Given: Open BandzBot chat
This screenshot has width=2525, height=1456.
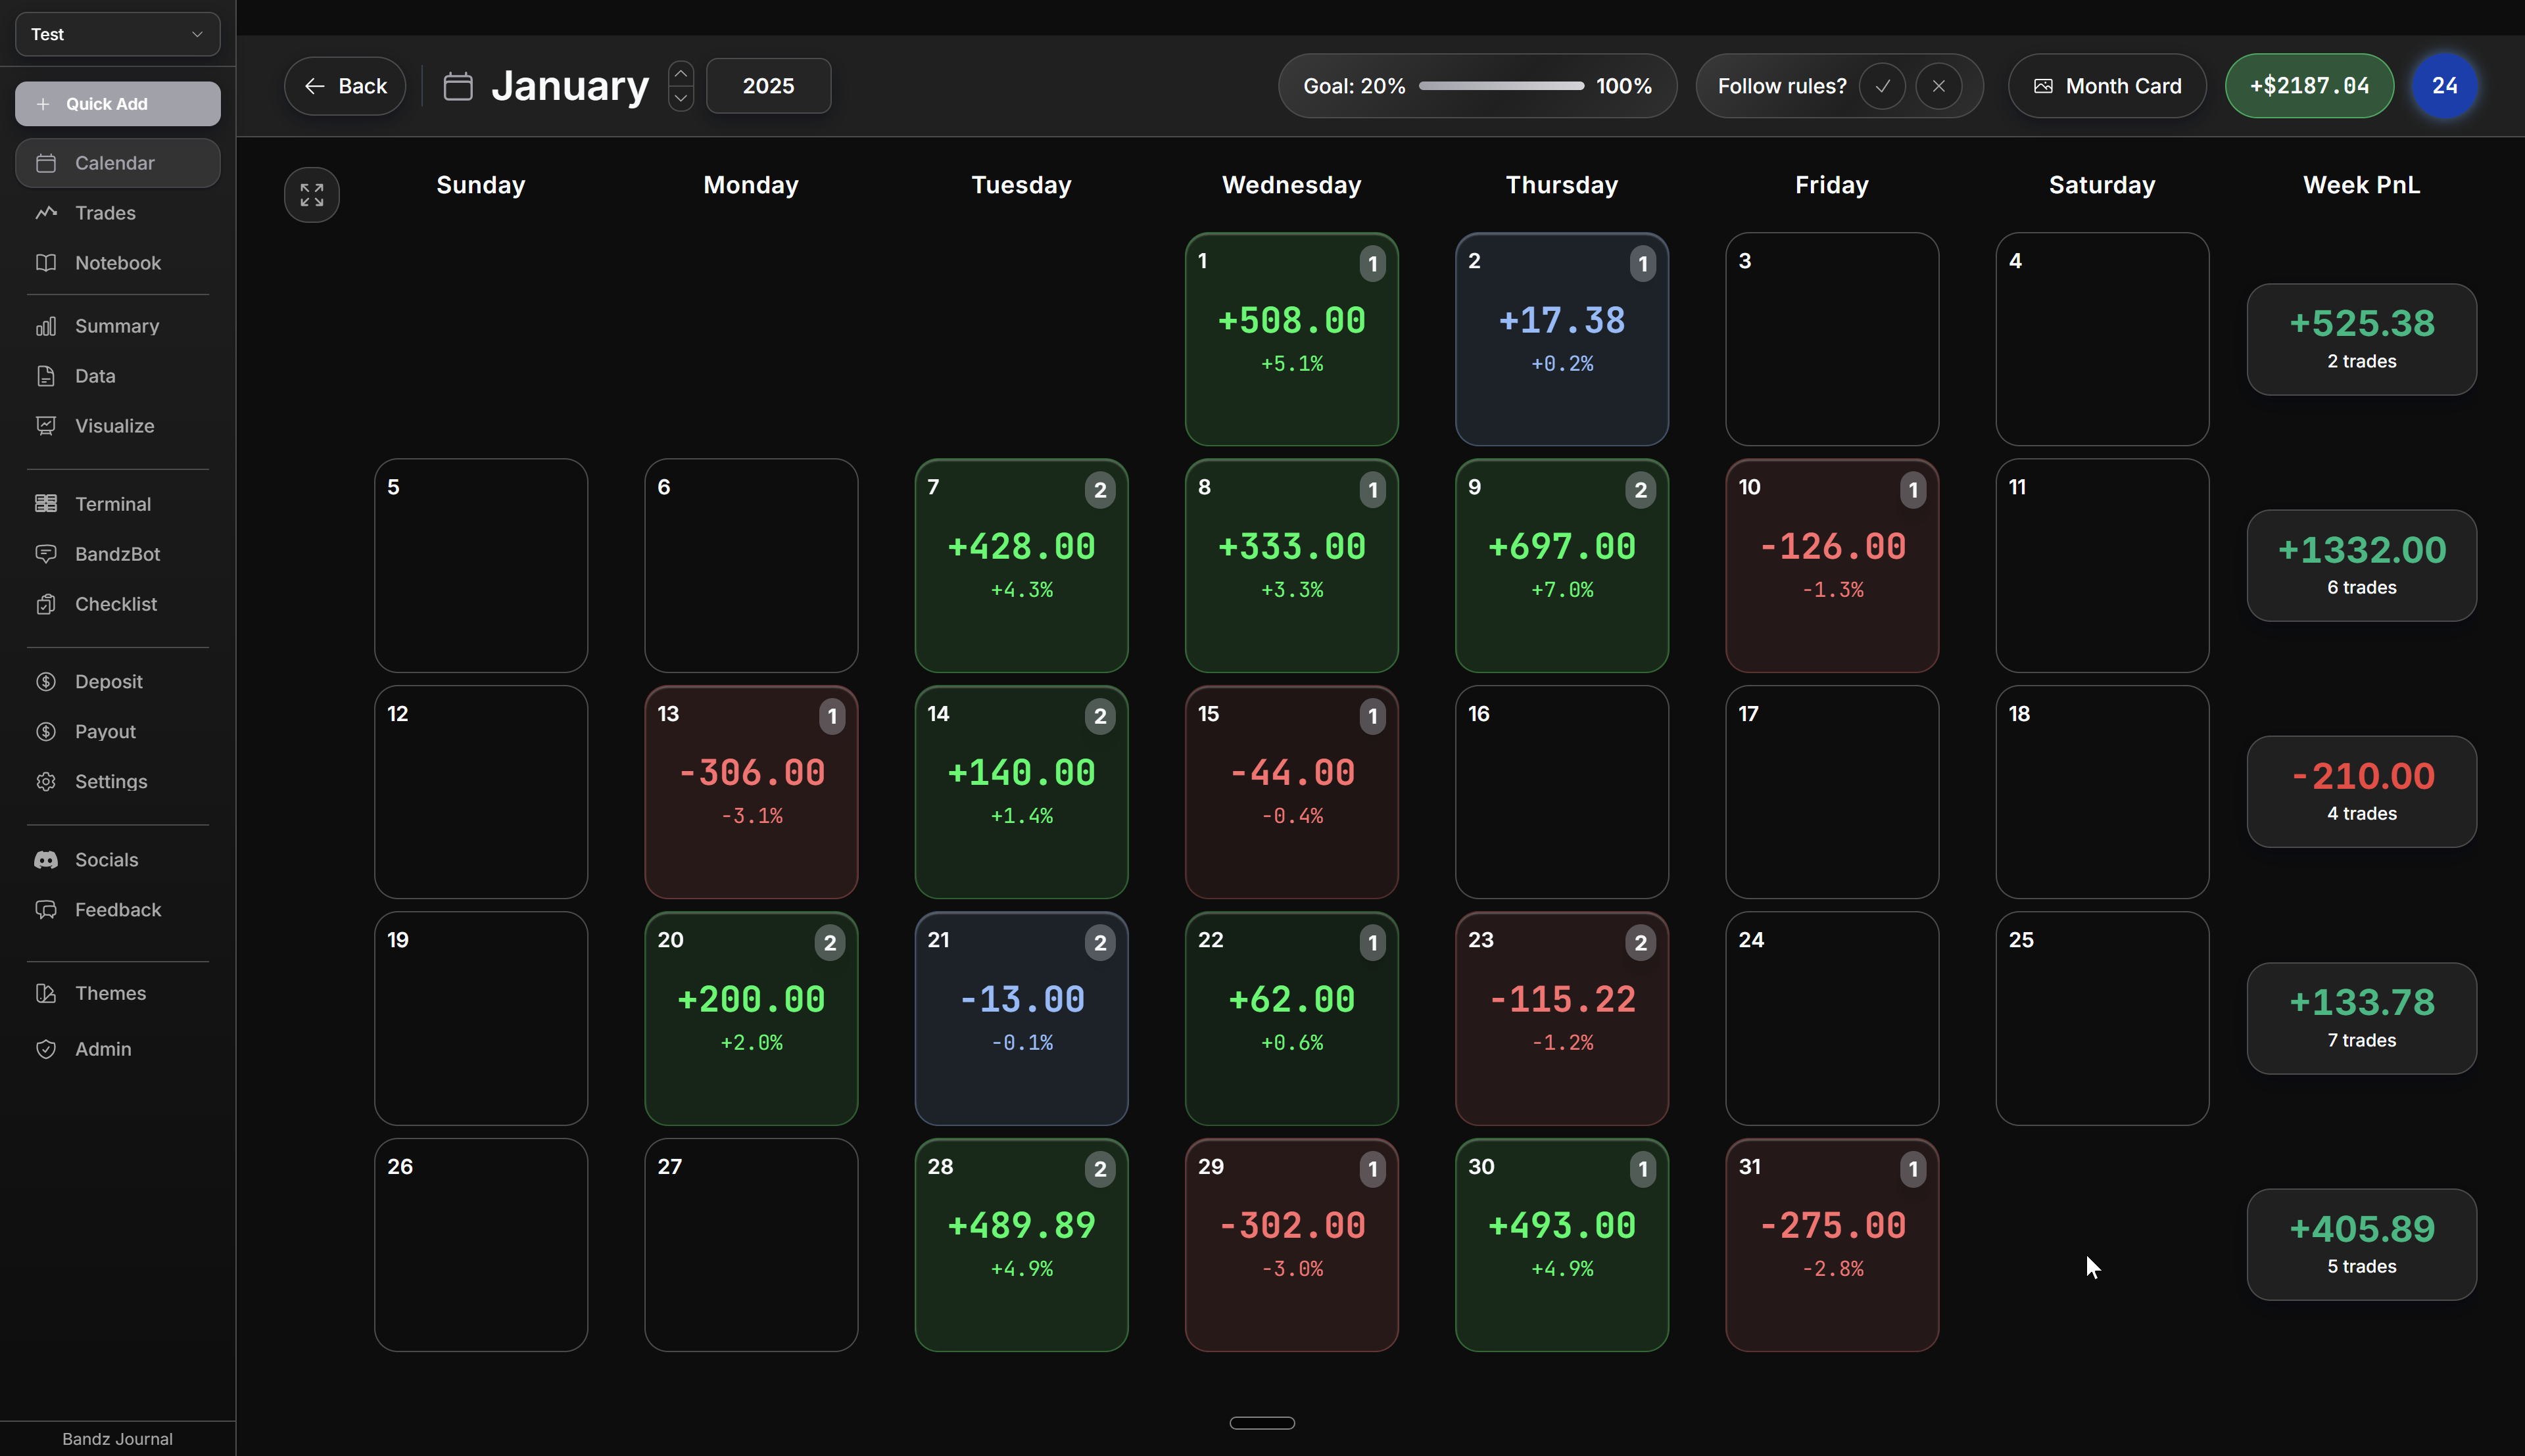Looking at the screenshot, I should 118,554.
